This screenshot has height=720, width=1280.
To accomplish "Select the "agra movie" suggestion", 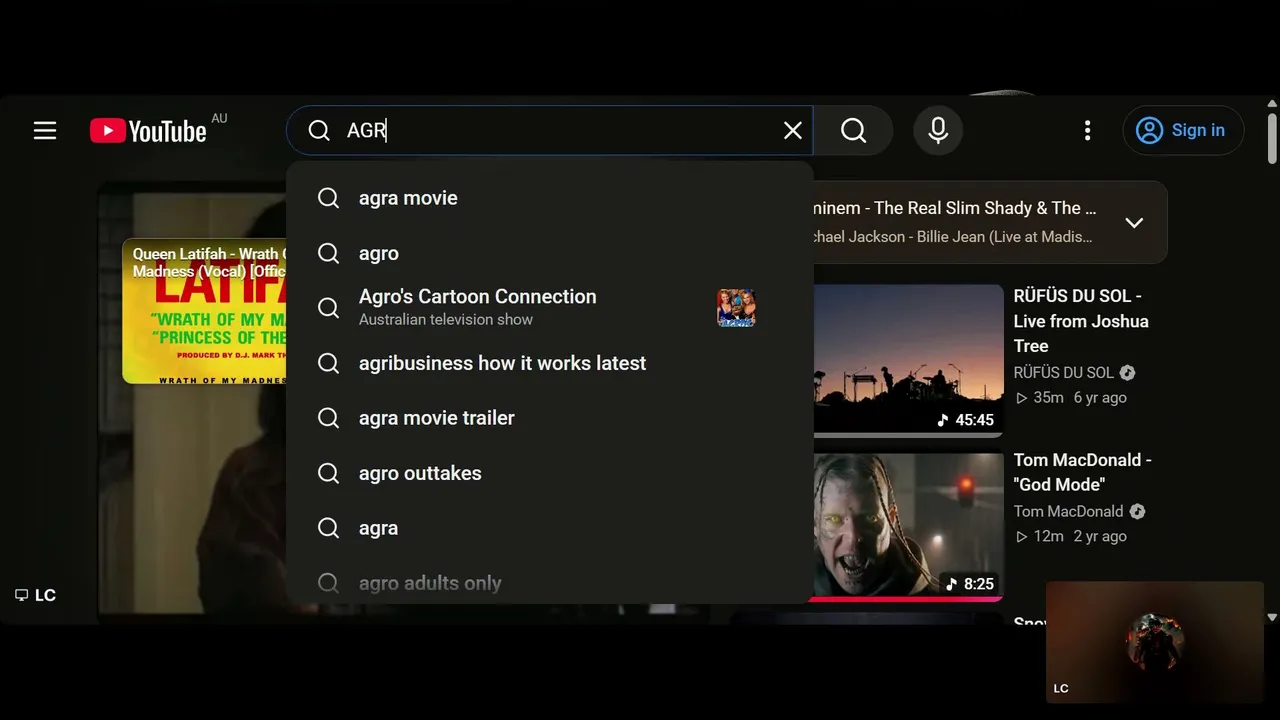I will coord(550,198).
